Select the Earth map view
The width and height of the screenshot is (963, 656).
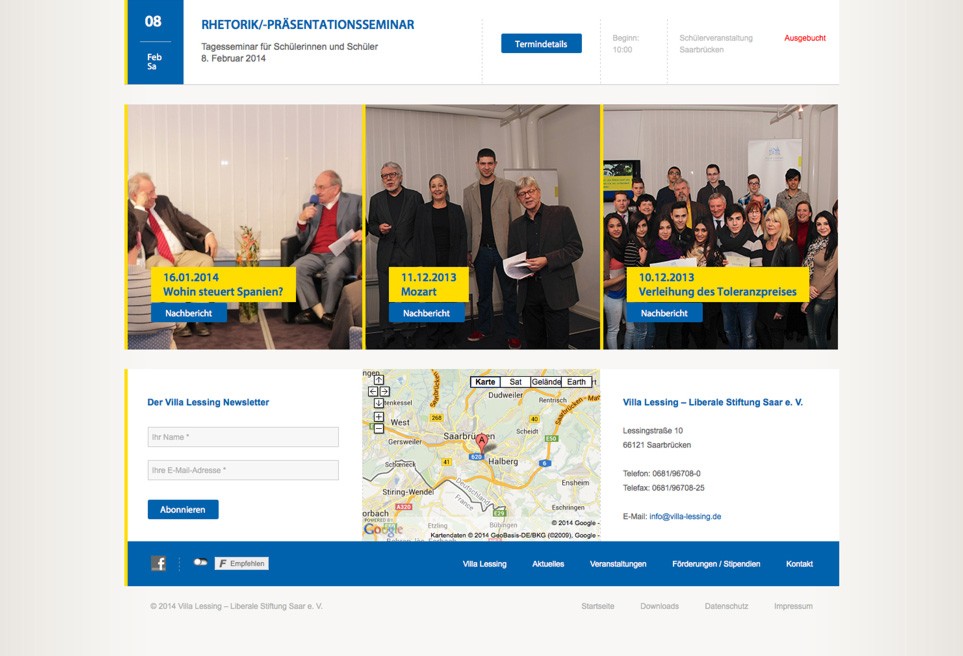[x=576, y=382]
